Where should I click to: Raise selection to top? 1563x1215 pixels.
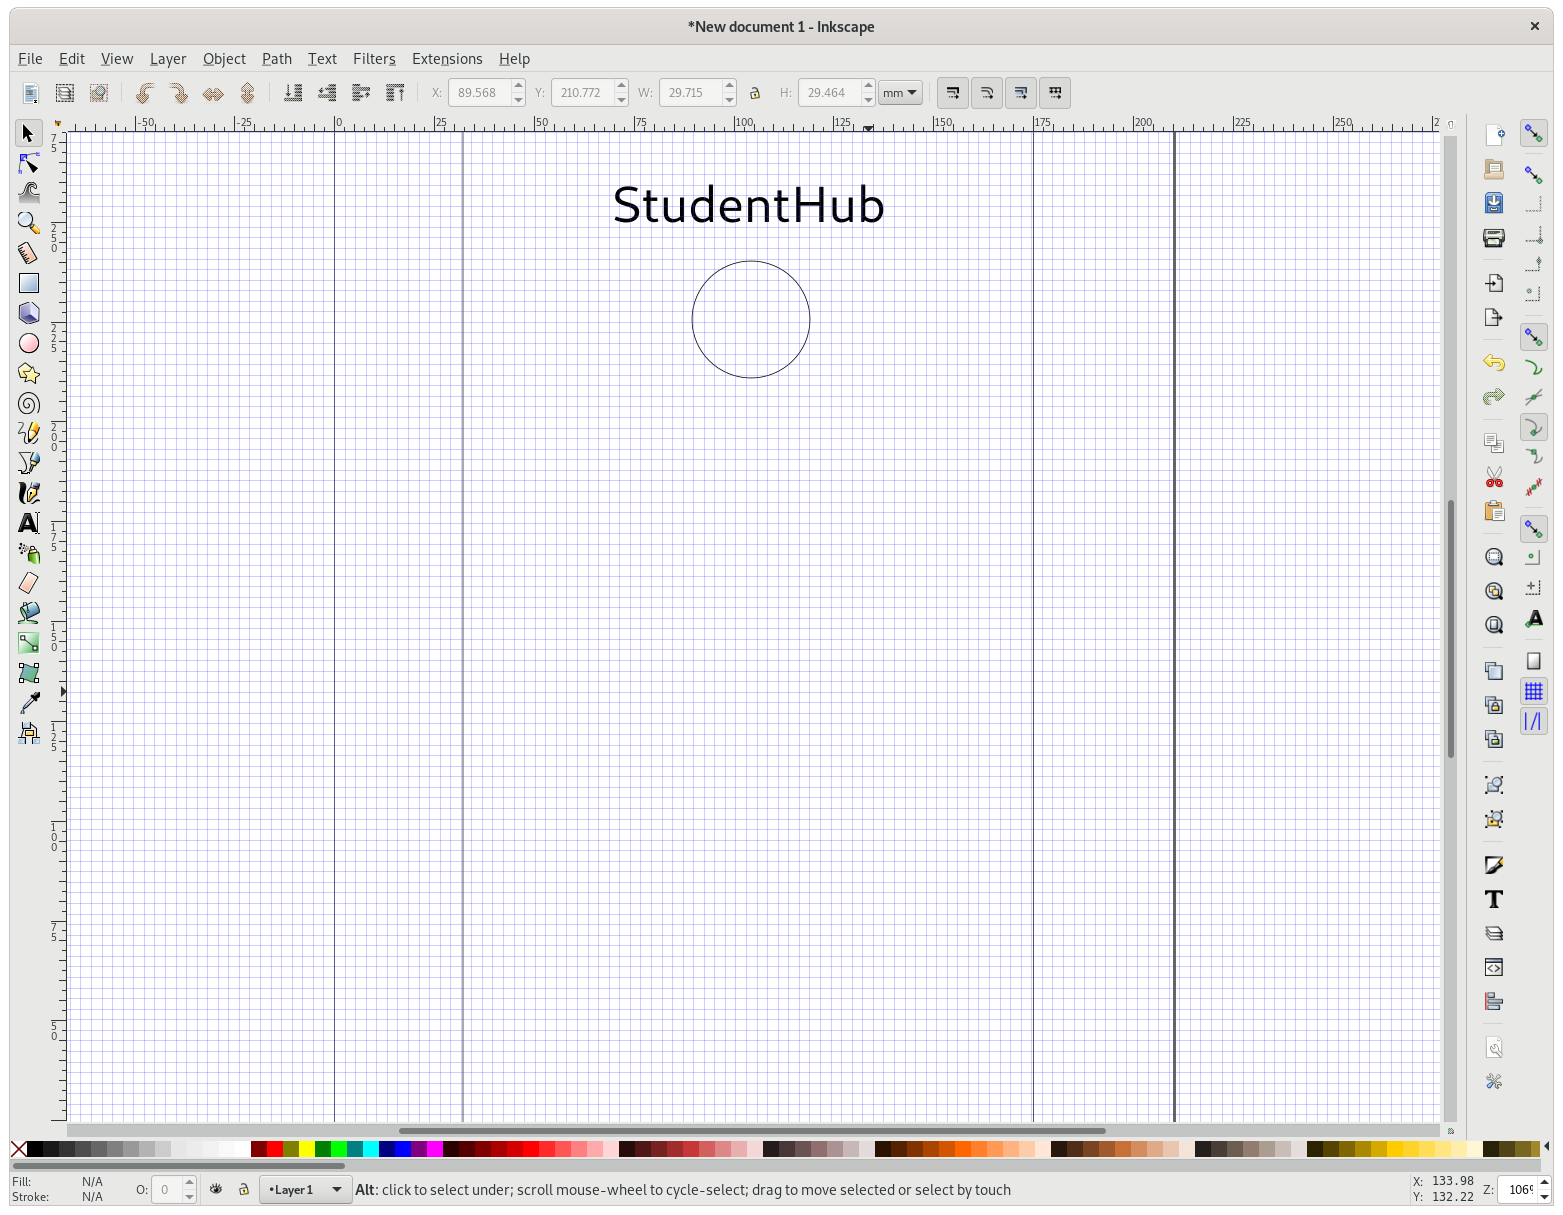tap(395, 93)
